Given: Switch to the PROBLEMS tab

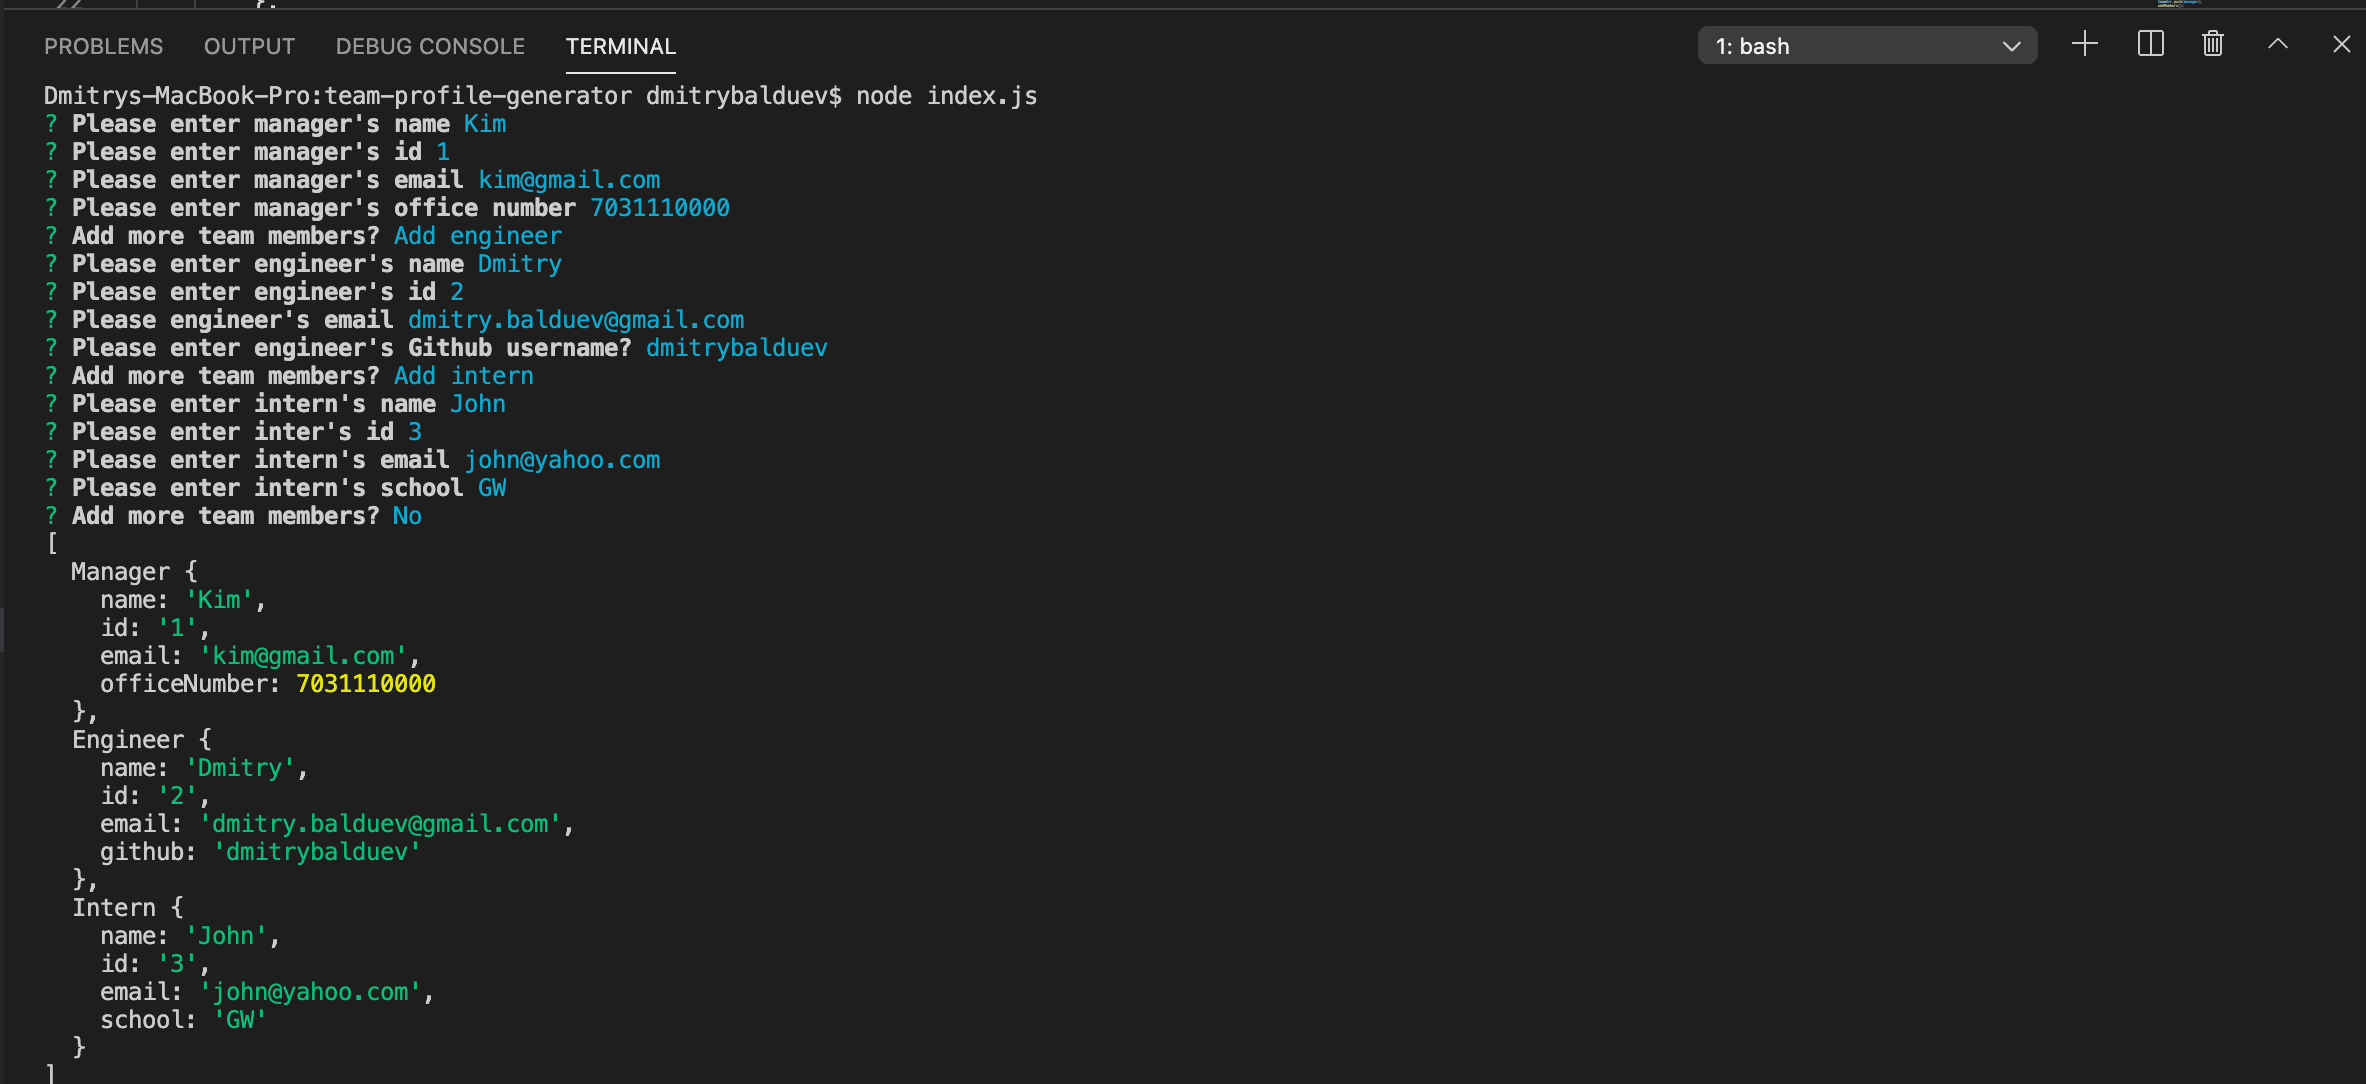Looking at the screenshot, I should coord(103,46).
